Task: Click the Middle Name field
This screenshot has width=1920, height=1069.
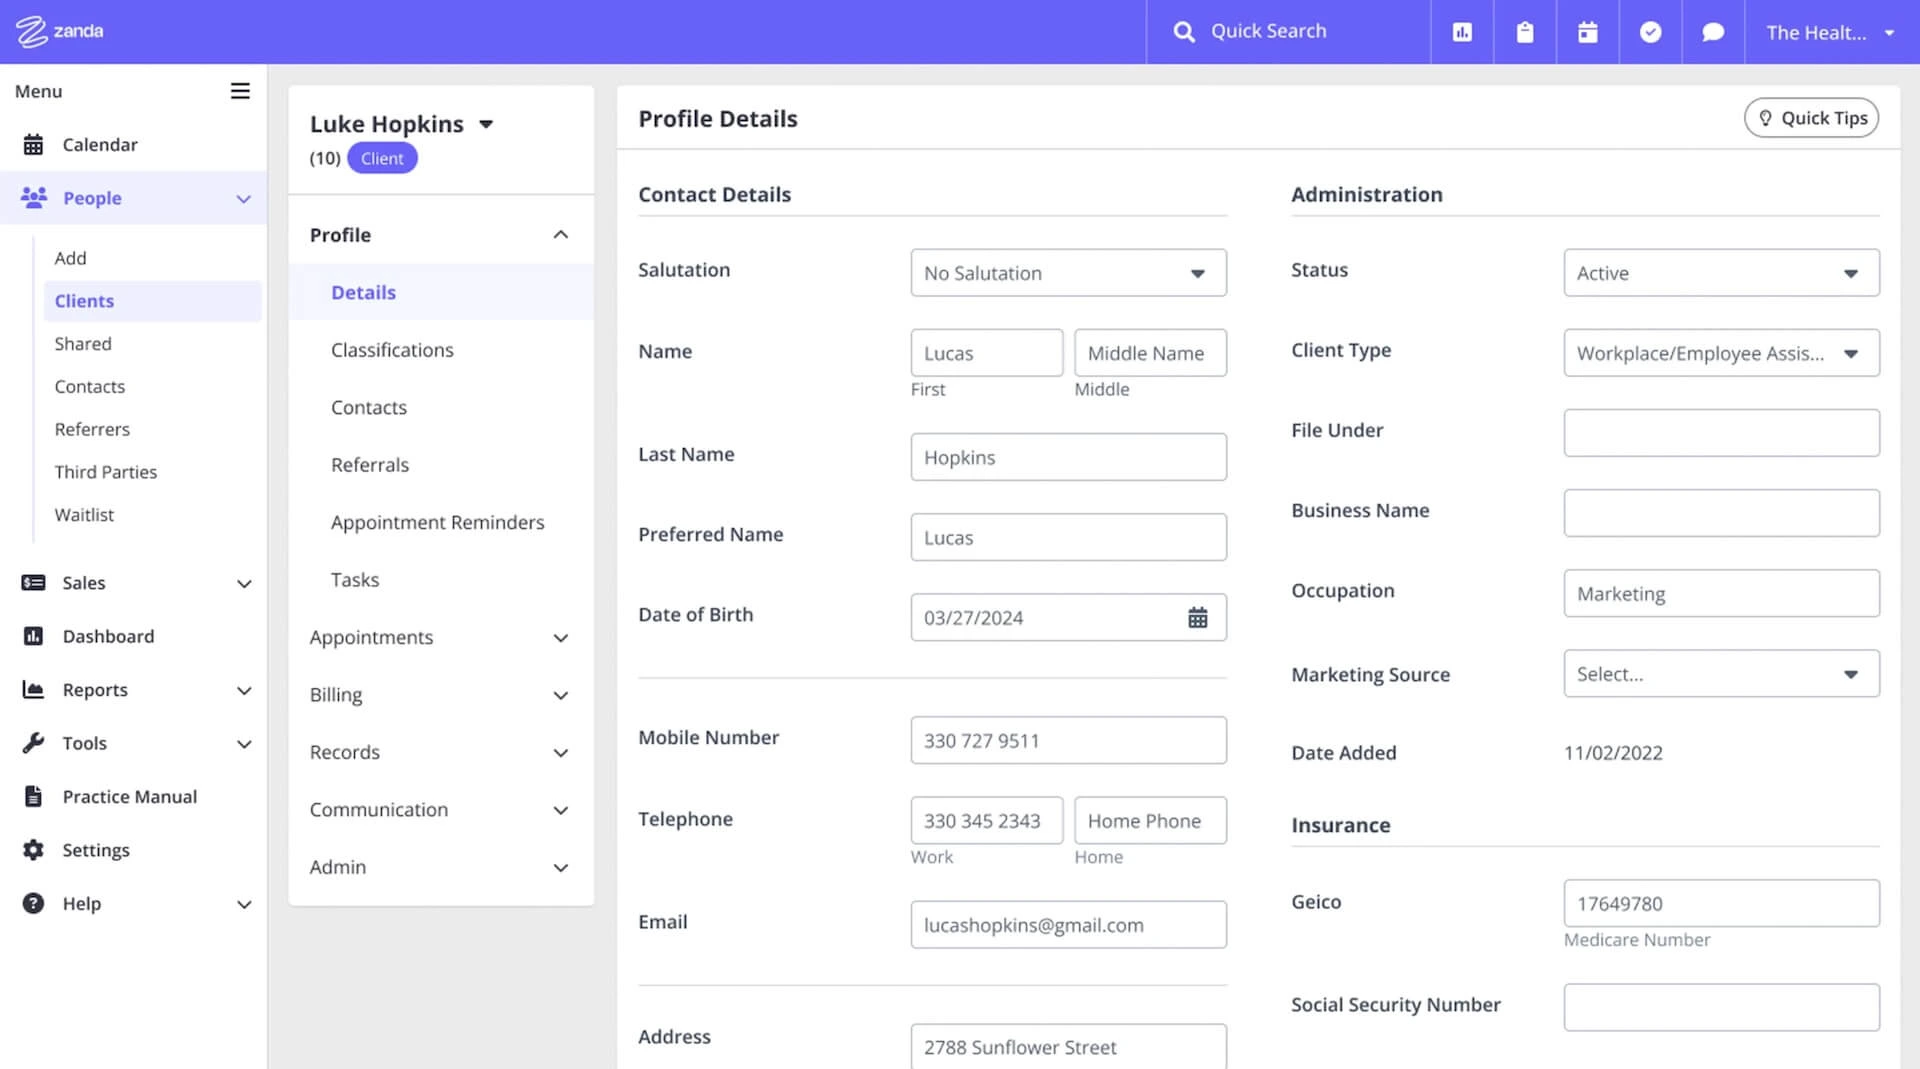Action: click(1150, 353)
